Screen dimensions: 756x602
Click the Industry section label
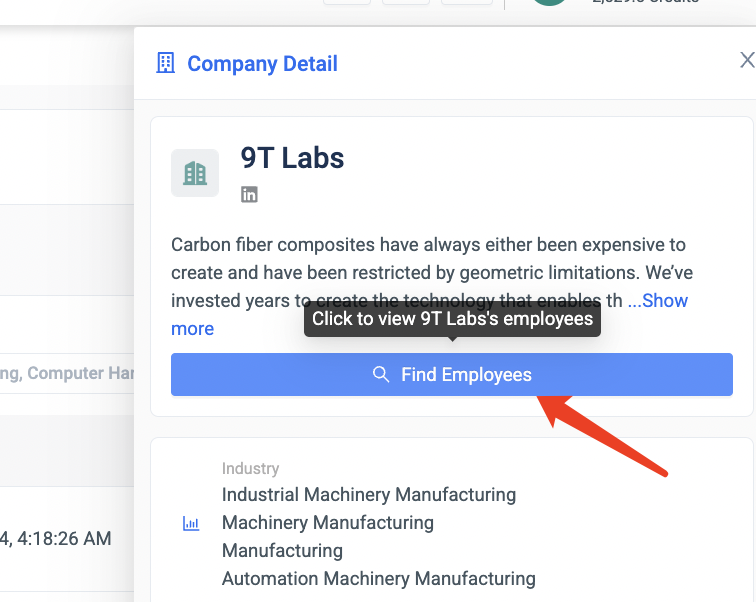pyautogui.click(x=250, y=468)
